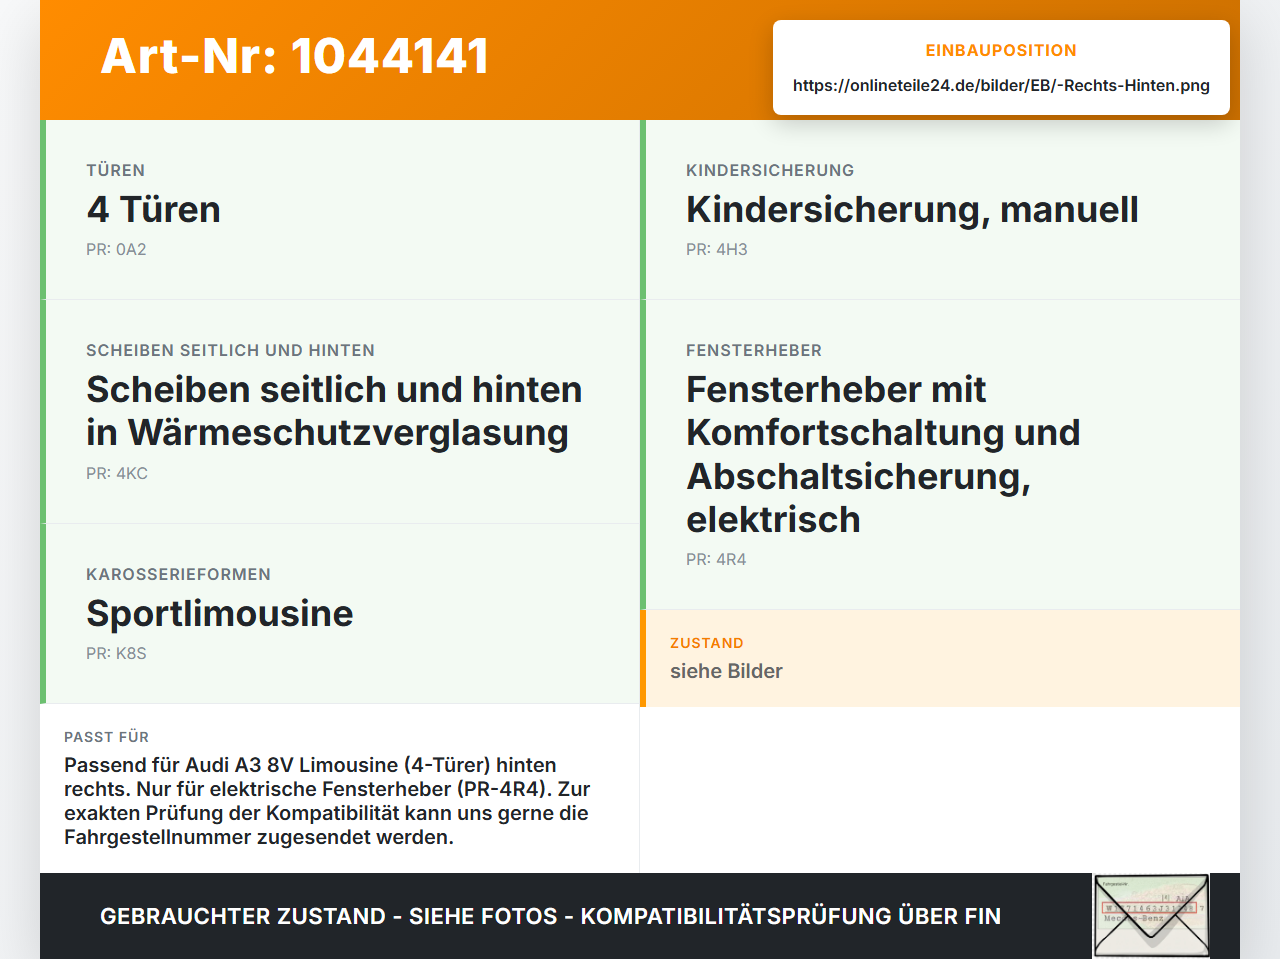This screenshot has height=959, width=1280.
Task: Click the FENSTERHEBER label
Action: tap(754, 350)
